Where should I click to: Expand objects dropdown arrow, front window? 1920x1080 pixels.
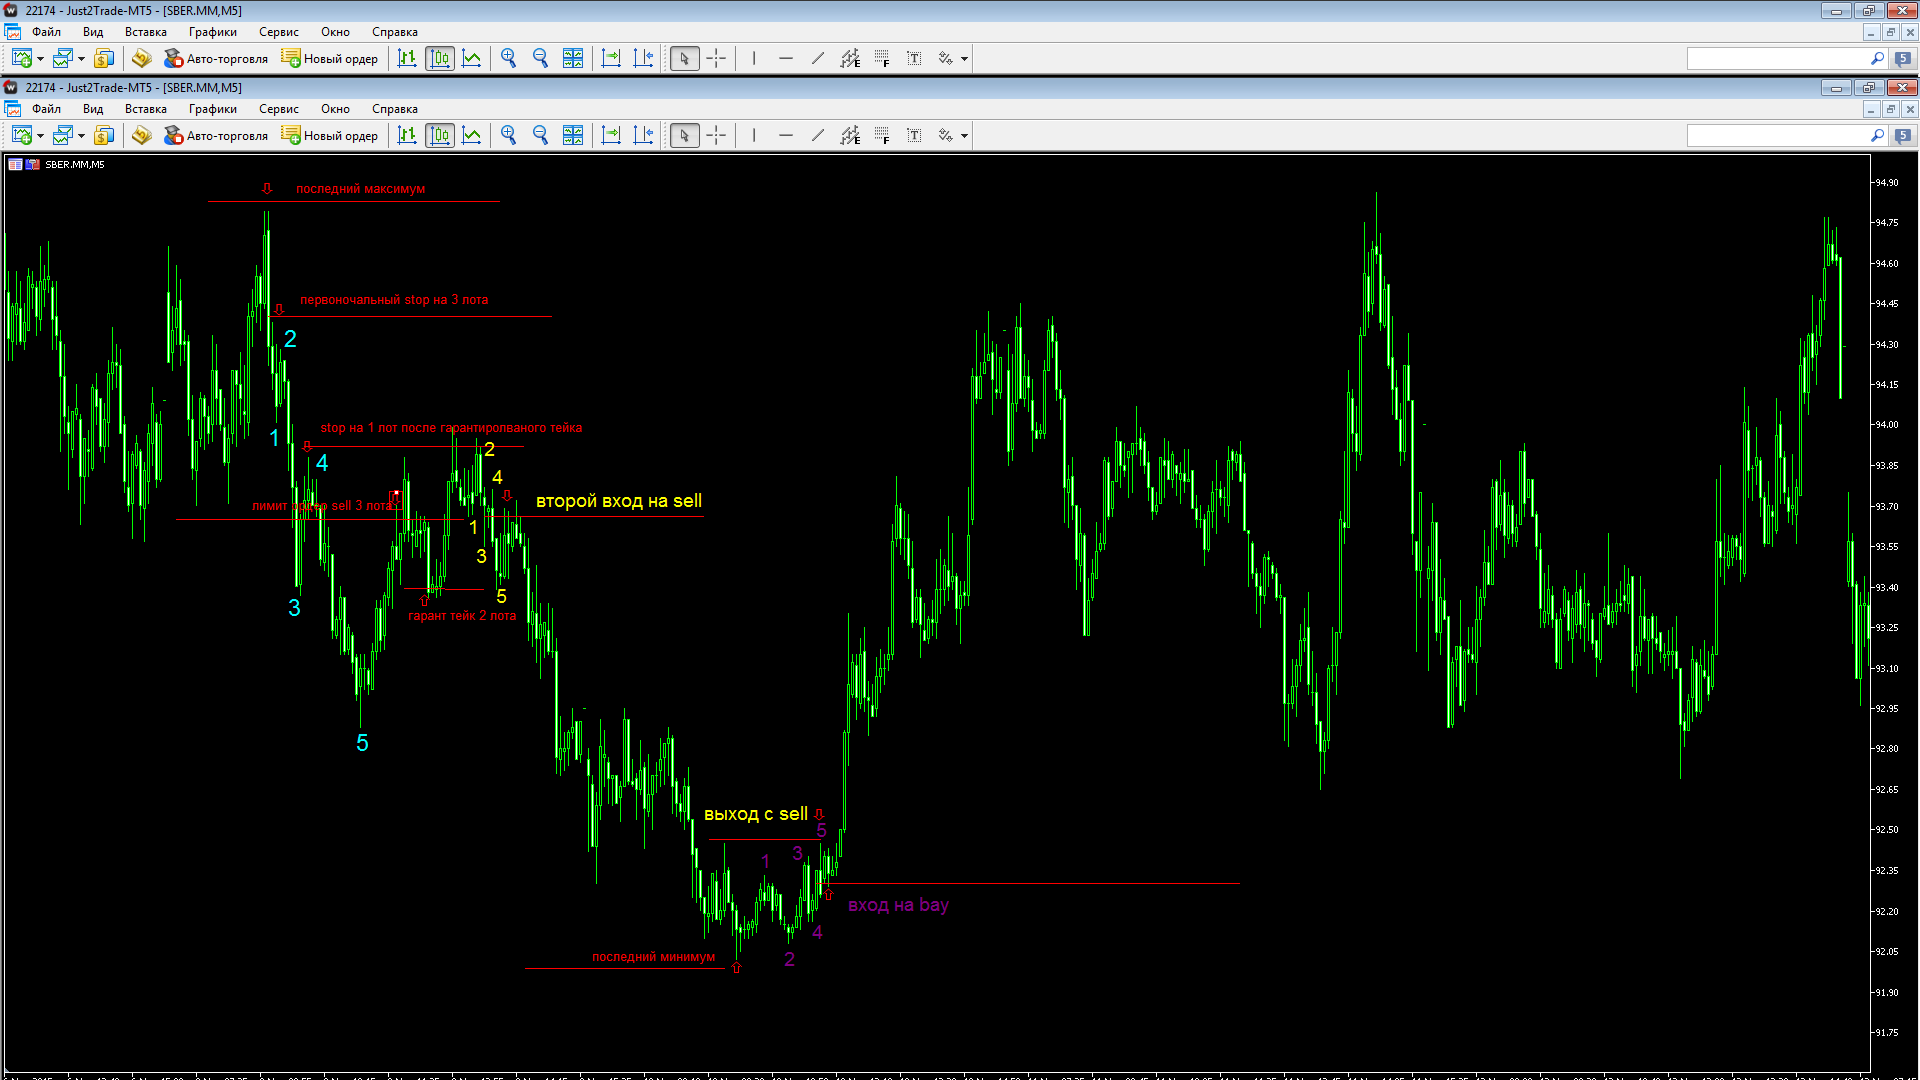(964, 136)
